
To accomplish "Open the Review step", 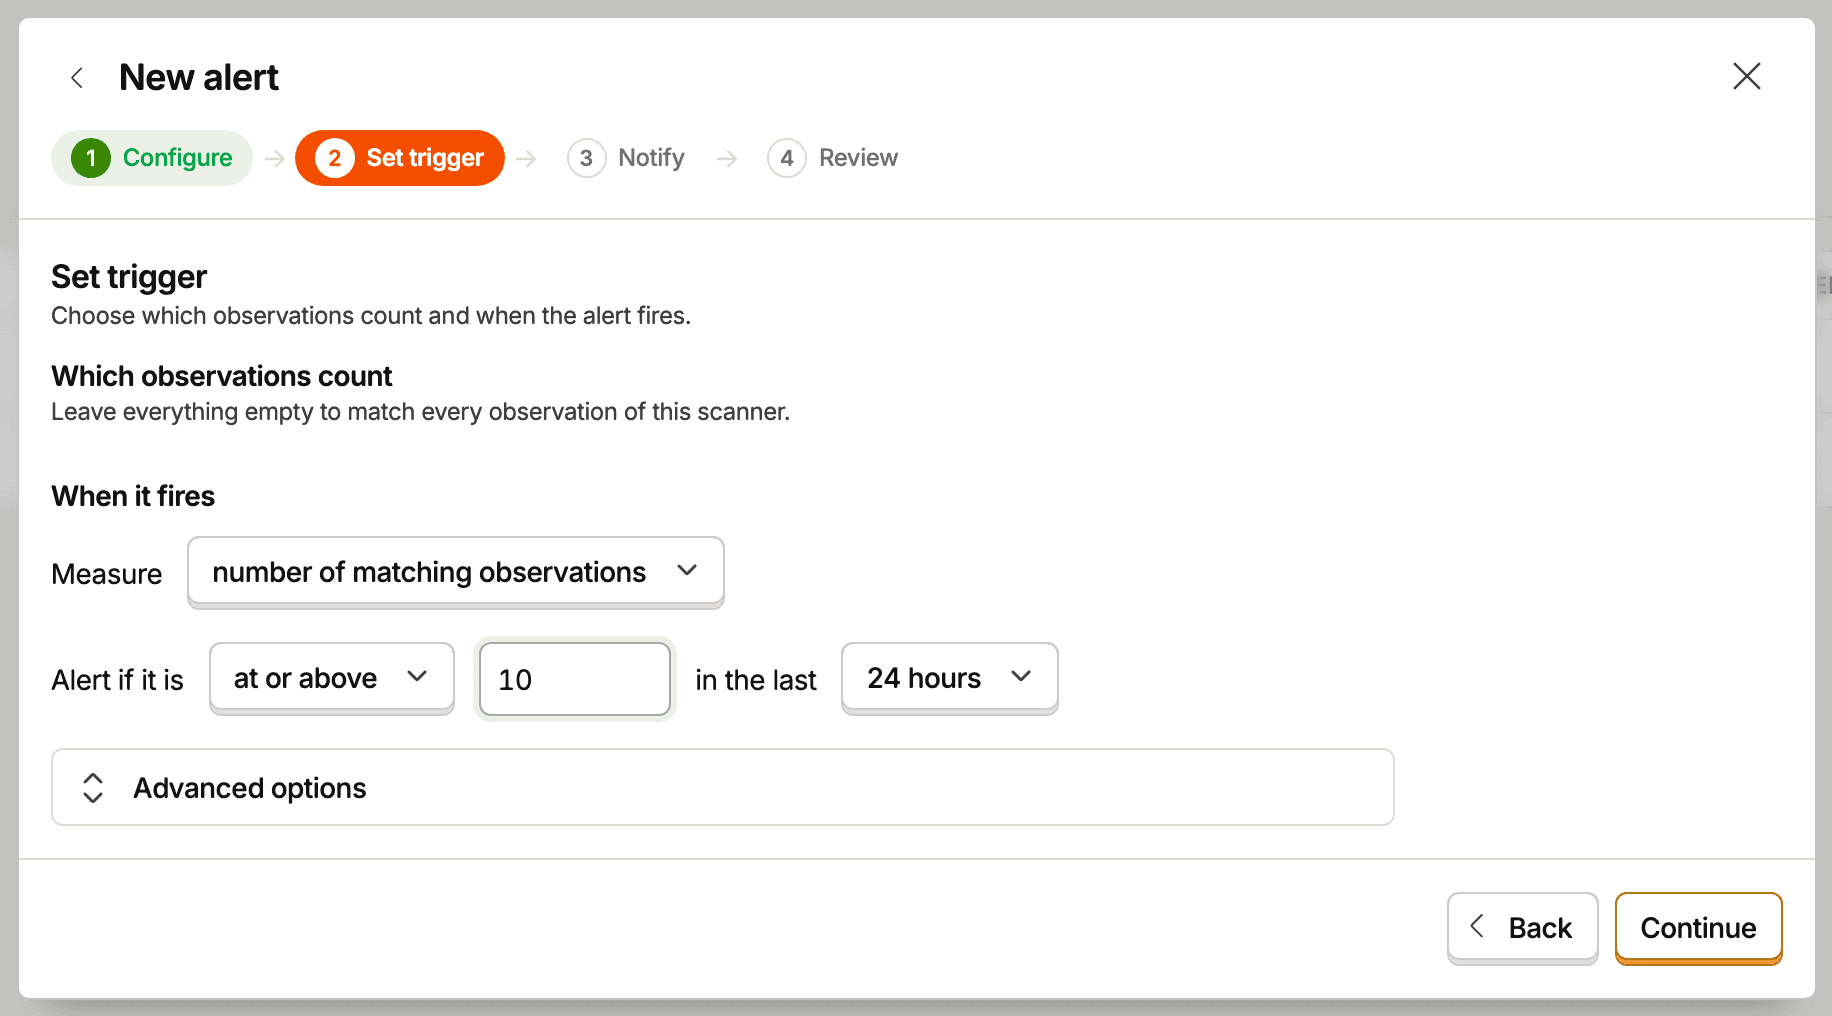I will (x=833, y=158).
